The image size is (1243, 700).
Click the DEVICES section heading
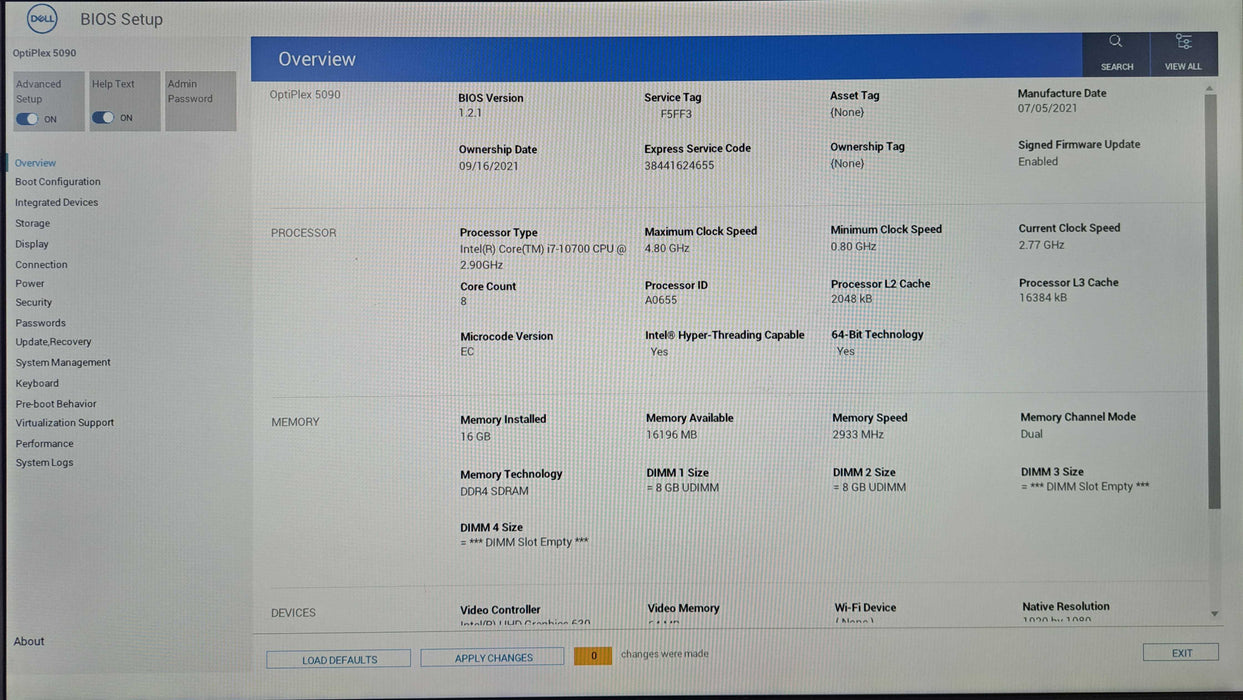[293, 613]
